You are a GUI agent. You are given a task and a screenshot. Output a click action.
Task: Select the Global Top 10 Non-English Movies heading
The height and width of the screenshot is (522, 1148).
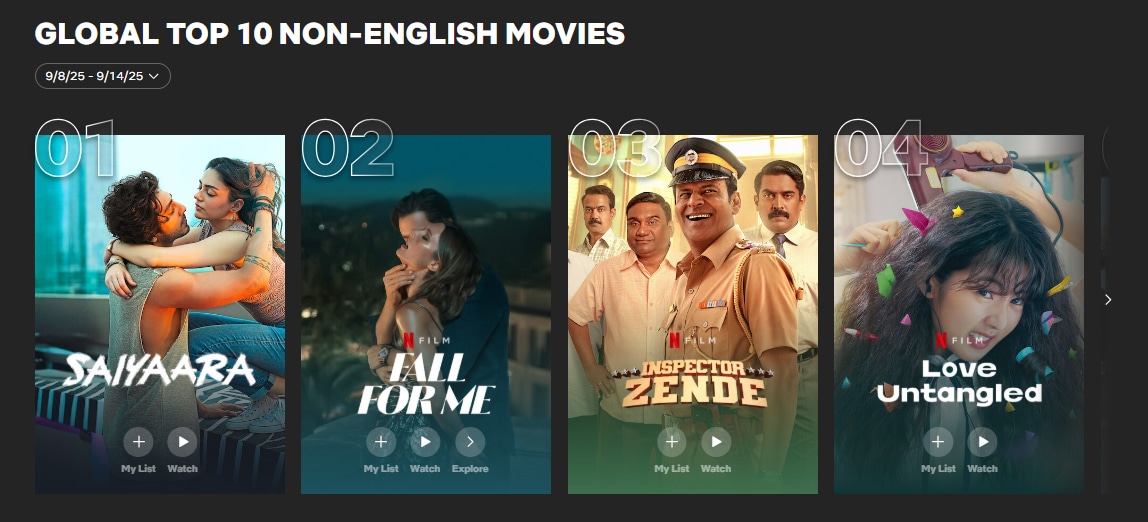click(329, 34)
